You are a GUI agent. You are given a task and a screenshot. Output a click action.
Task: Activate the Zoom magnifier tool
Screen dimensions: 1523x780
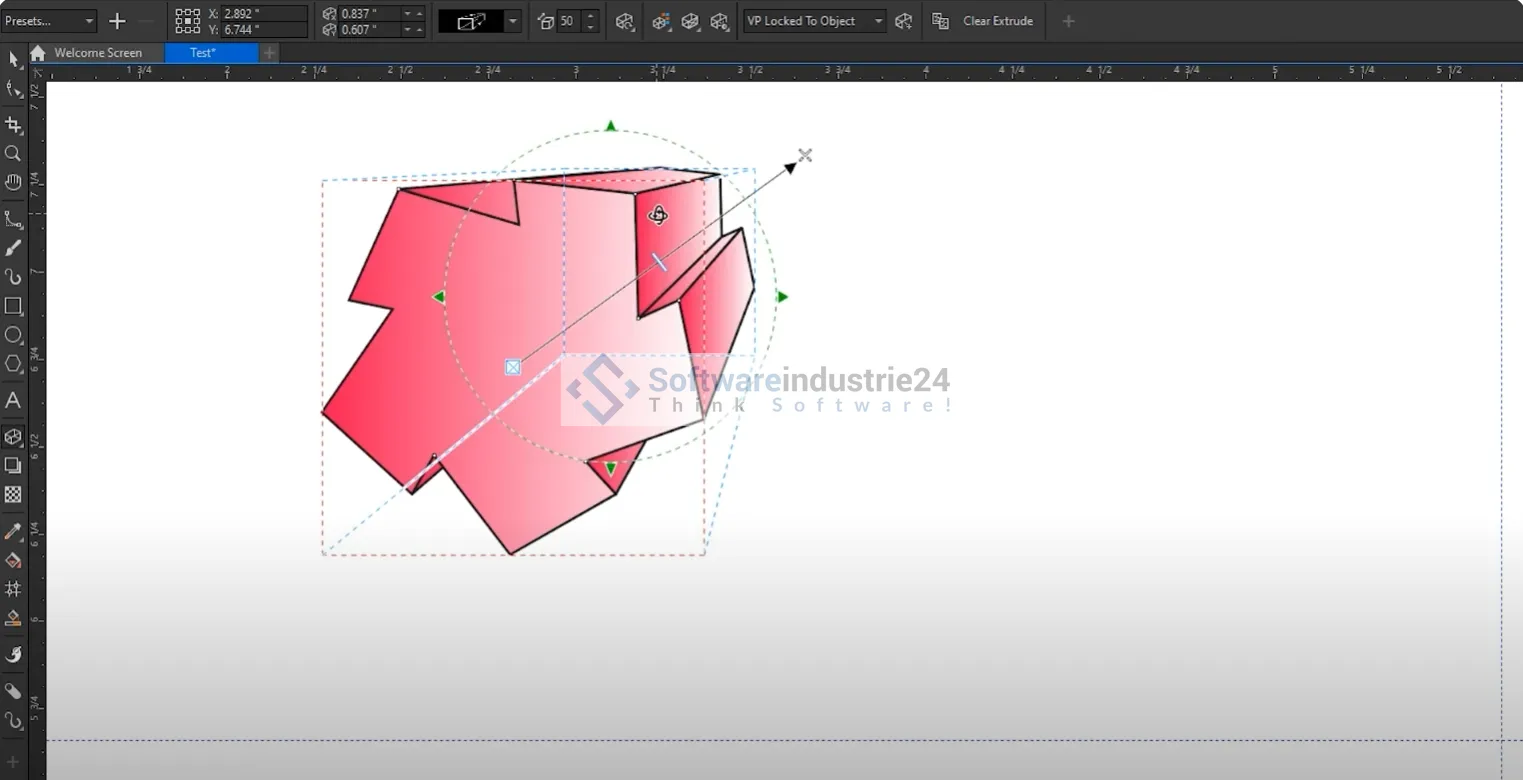click(x=13, y=153)
